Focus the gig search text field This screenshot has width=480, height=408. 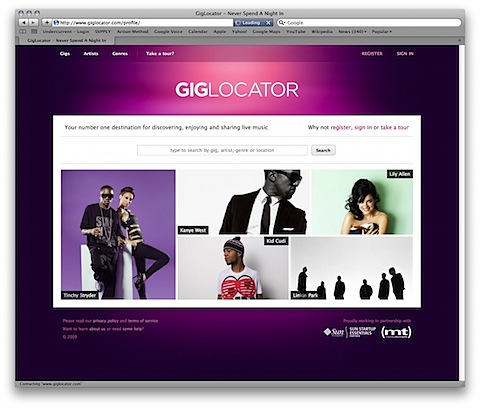click(222, 150)
